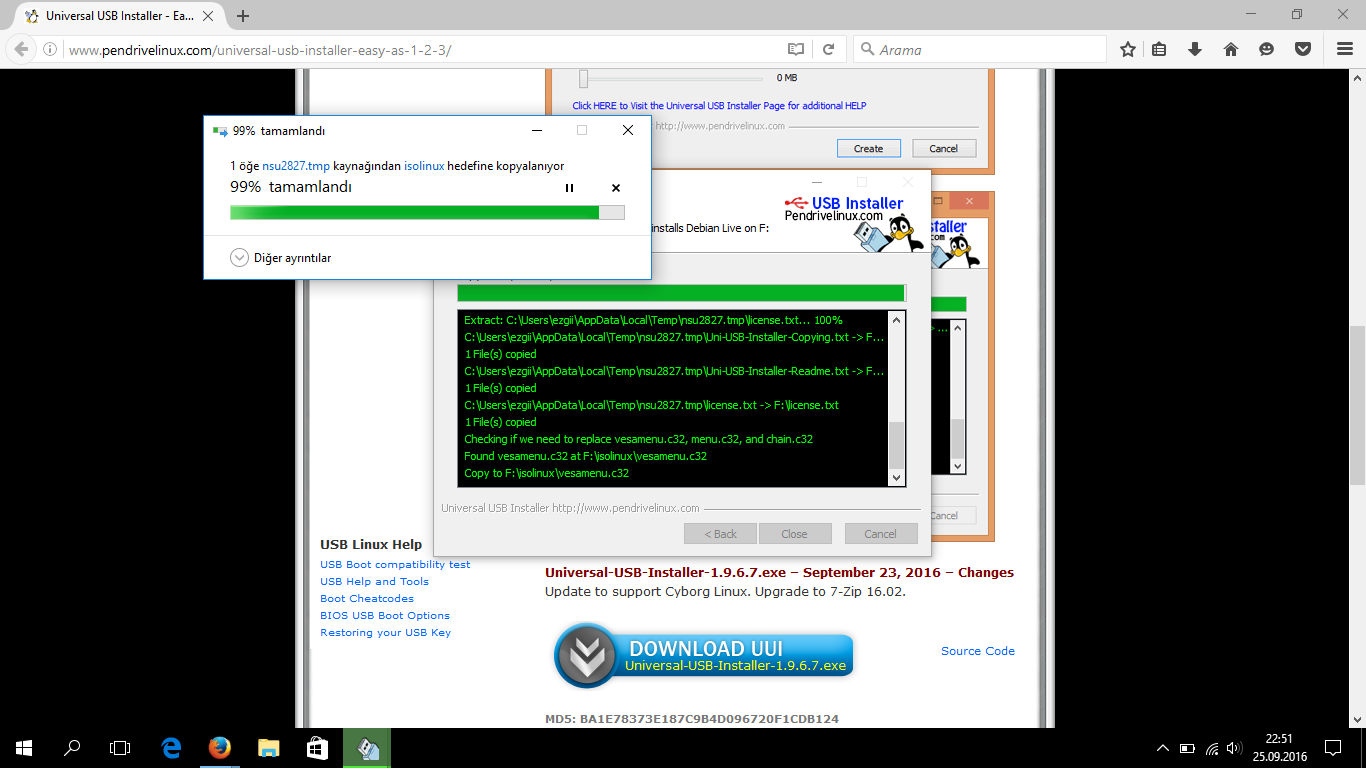This screenshot has height=768, width=1366.
Task: Click the nsu2827.tmp source link
Action: (x=296, y=166)
